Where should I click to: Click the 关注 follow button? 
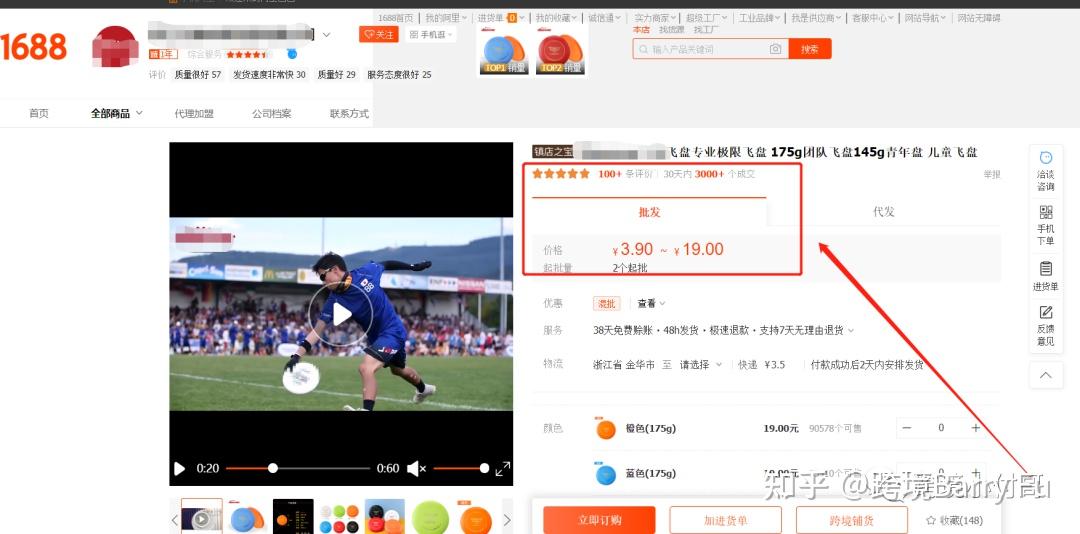click(378, 34)
